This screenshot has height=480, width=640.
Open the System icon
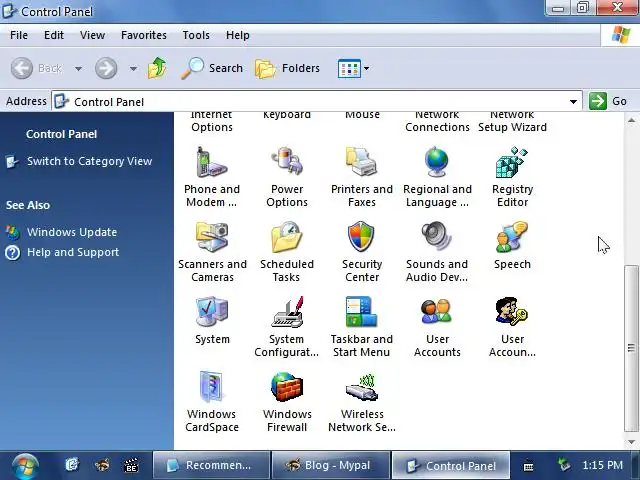click(211, 312)
